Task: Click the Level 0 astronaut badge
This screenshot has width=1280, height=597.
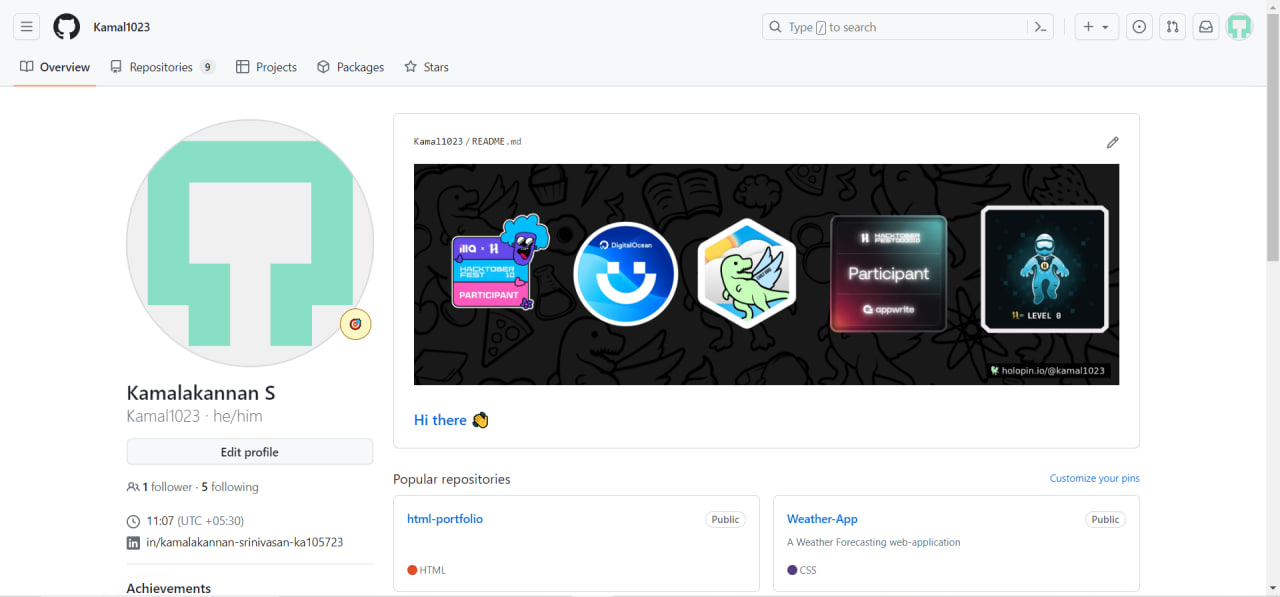Action: click(x=1044, y=269)
